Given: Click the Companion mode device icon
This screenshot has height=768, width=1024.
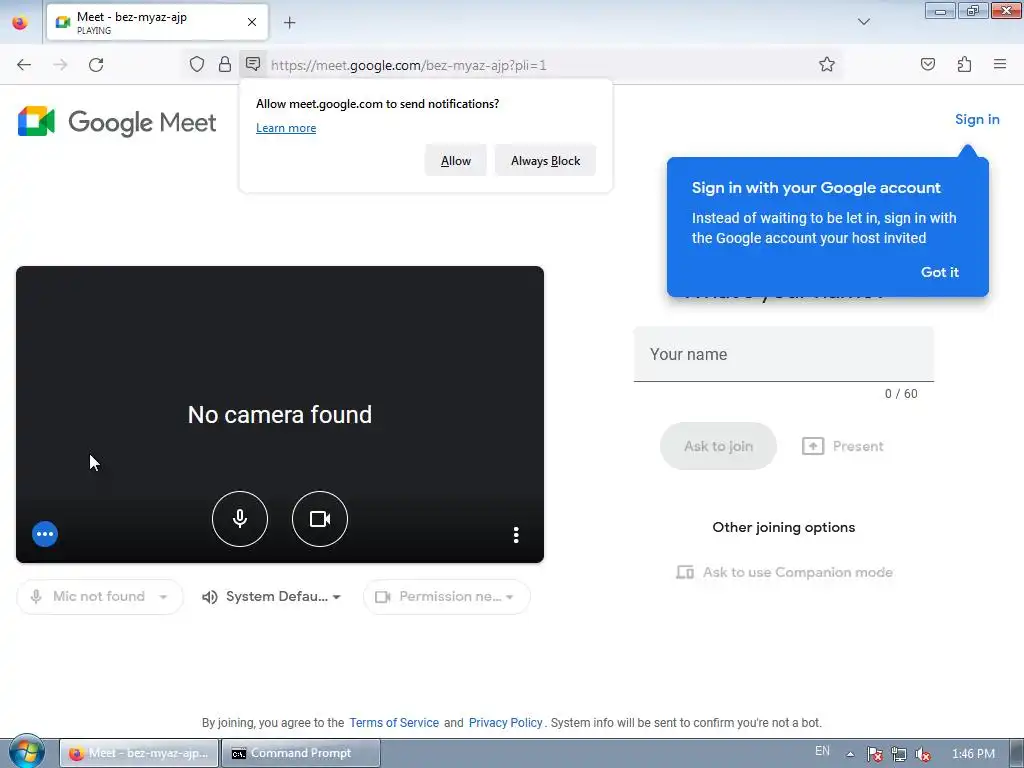Looking at the screenshot, I should click(x=684, y=572).
